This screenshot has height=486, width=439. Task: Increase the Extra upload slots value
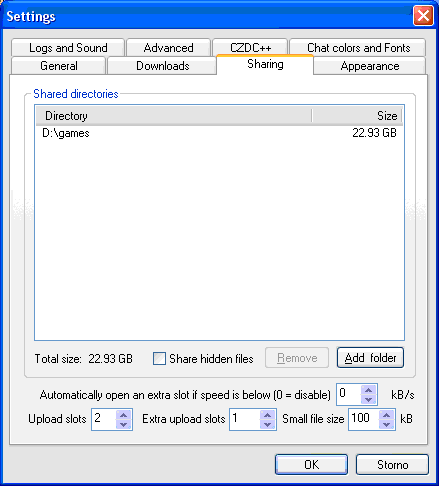coord(267,415)
